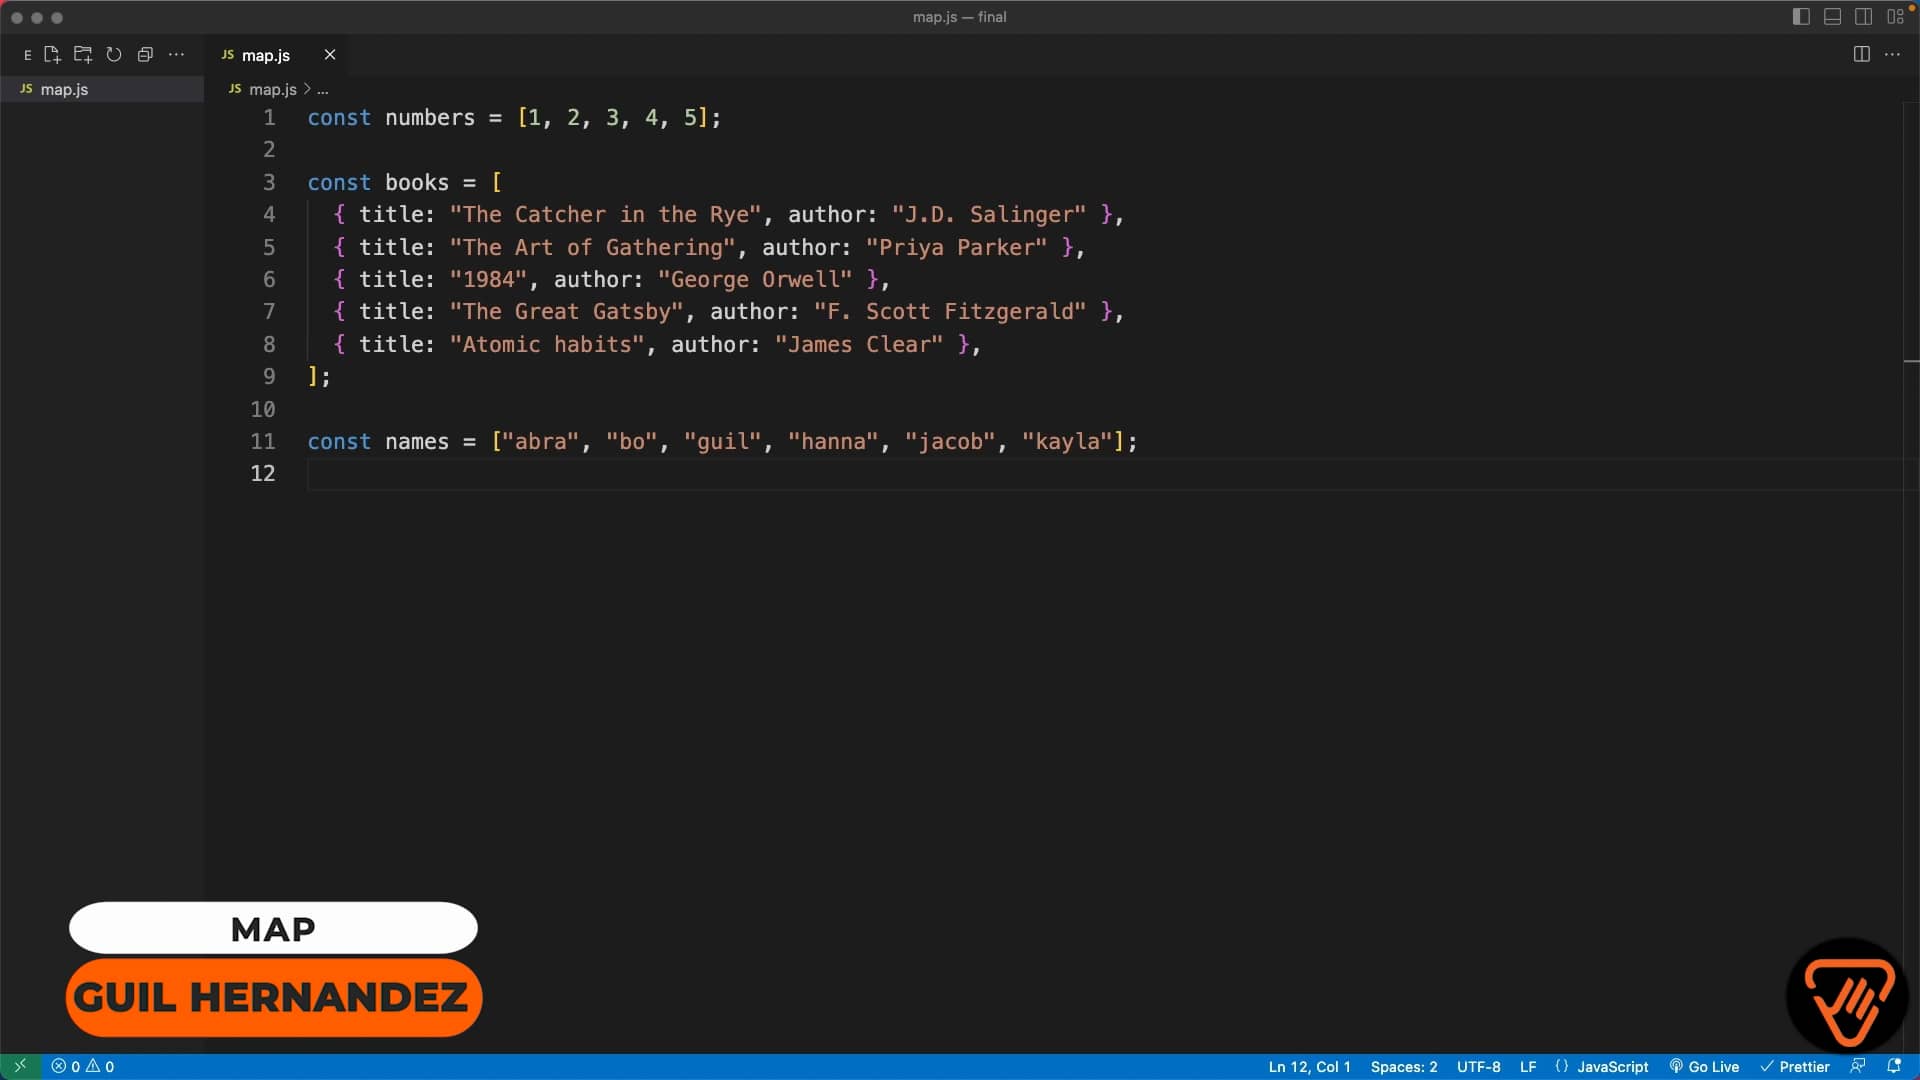Collapse all folders in explorer
This screenshot has height=1080, width=1920.
[145, 55]
